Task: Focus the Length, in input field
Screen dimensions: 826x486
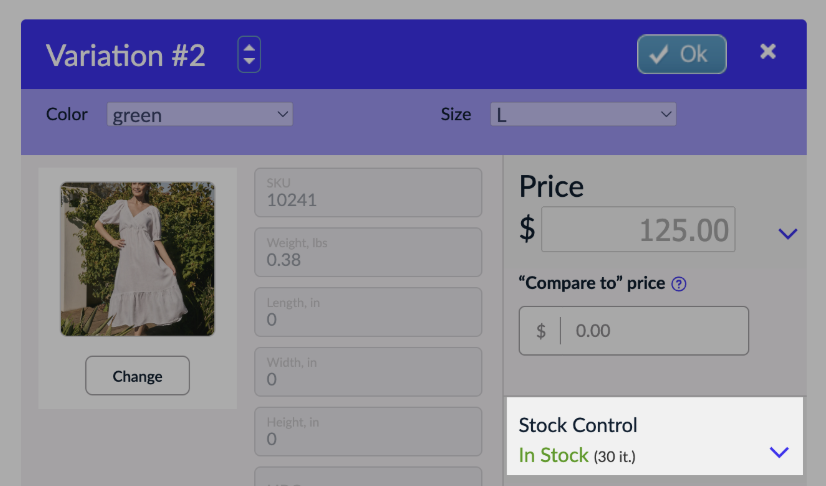Action: (368, 312)
